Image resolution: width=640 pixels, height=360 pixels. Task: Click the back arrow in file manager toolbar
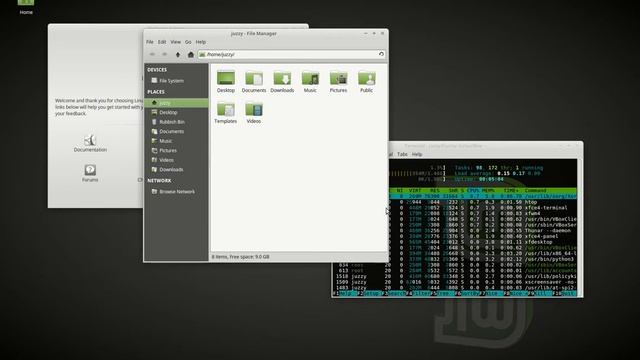[x=152, y=54]
